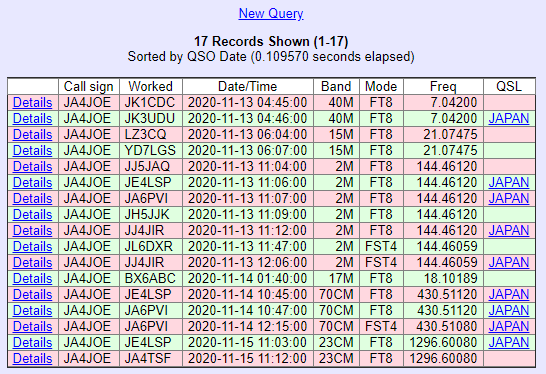The width and height of the screenshot is (546, 374).
Task: Click the JA4JOE call sign in LZ3CQ row
Action: click(x=87, y=134)
